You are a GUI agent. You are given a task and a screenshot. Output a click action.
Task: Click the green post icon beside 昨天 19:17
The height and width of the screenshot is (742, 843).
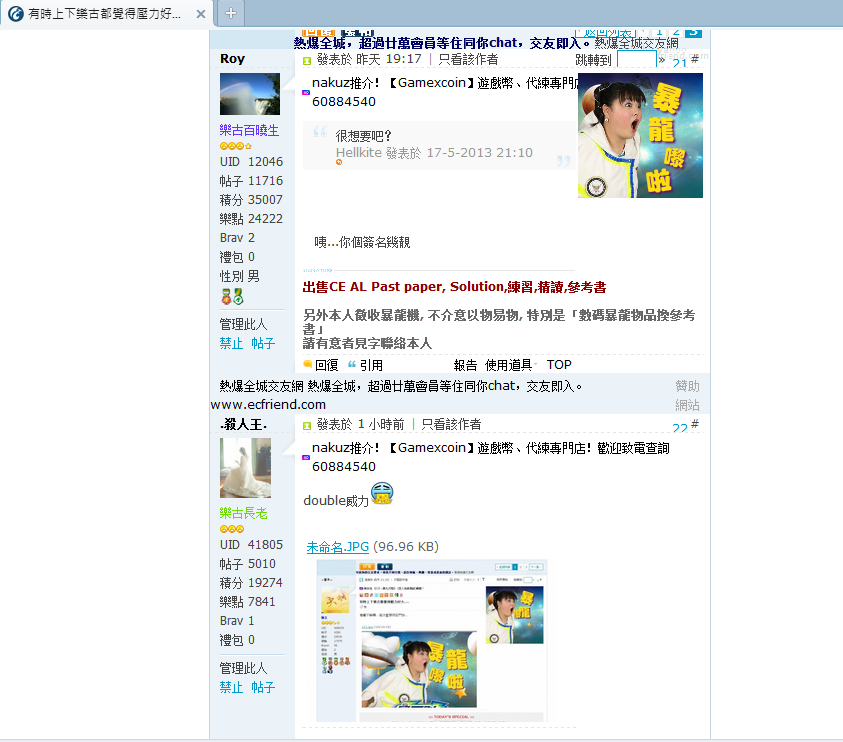[307, 60]
